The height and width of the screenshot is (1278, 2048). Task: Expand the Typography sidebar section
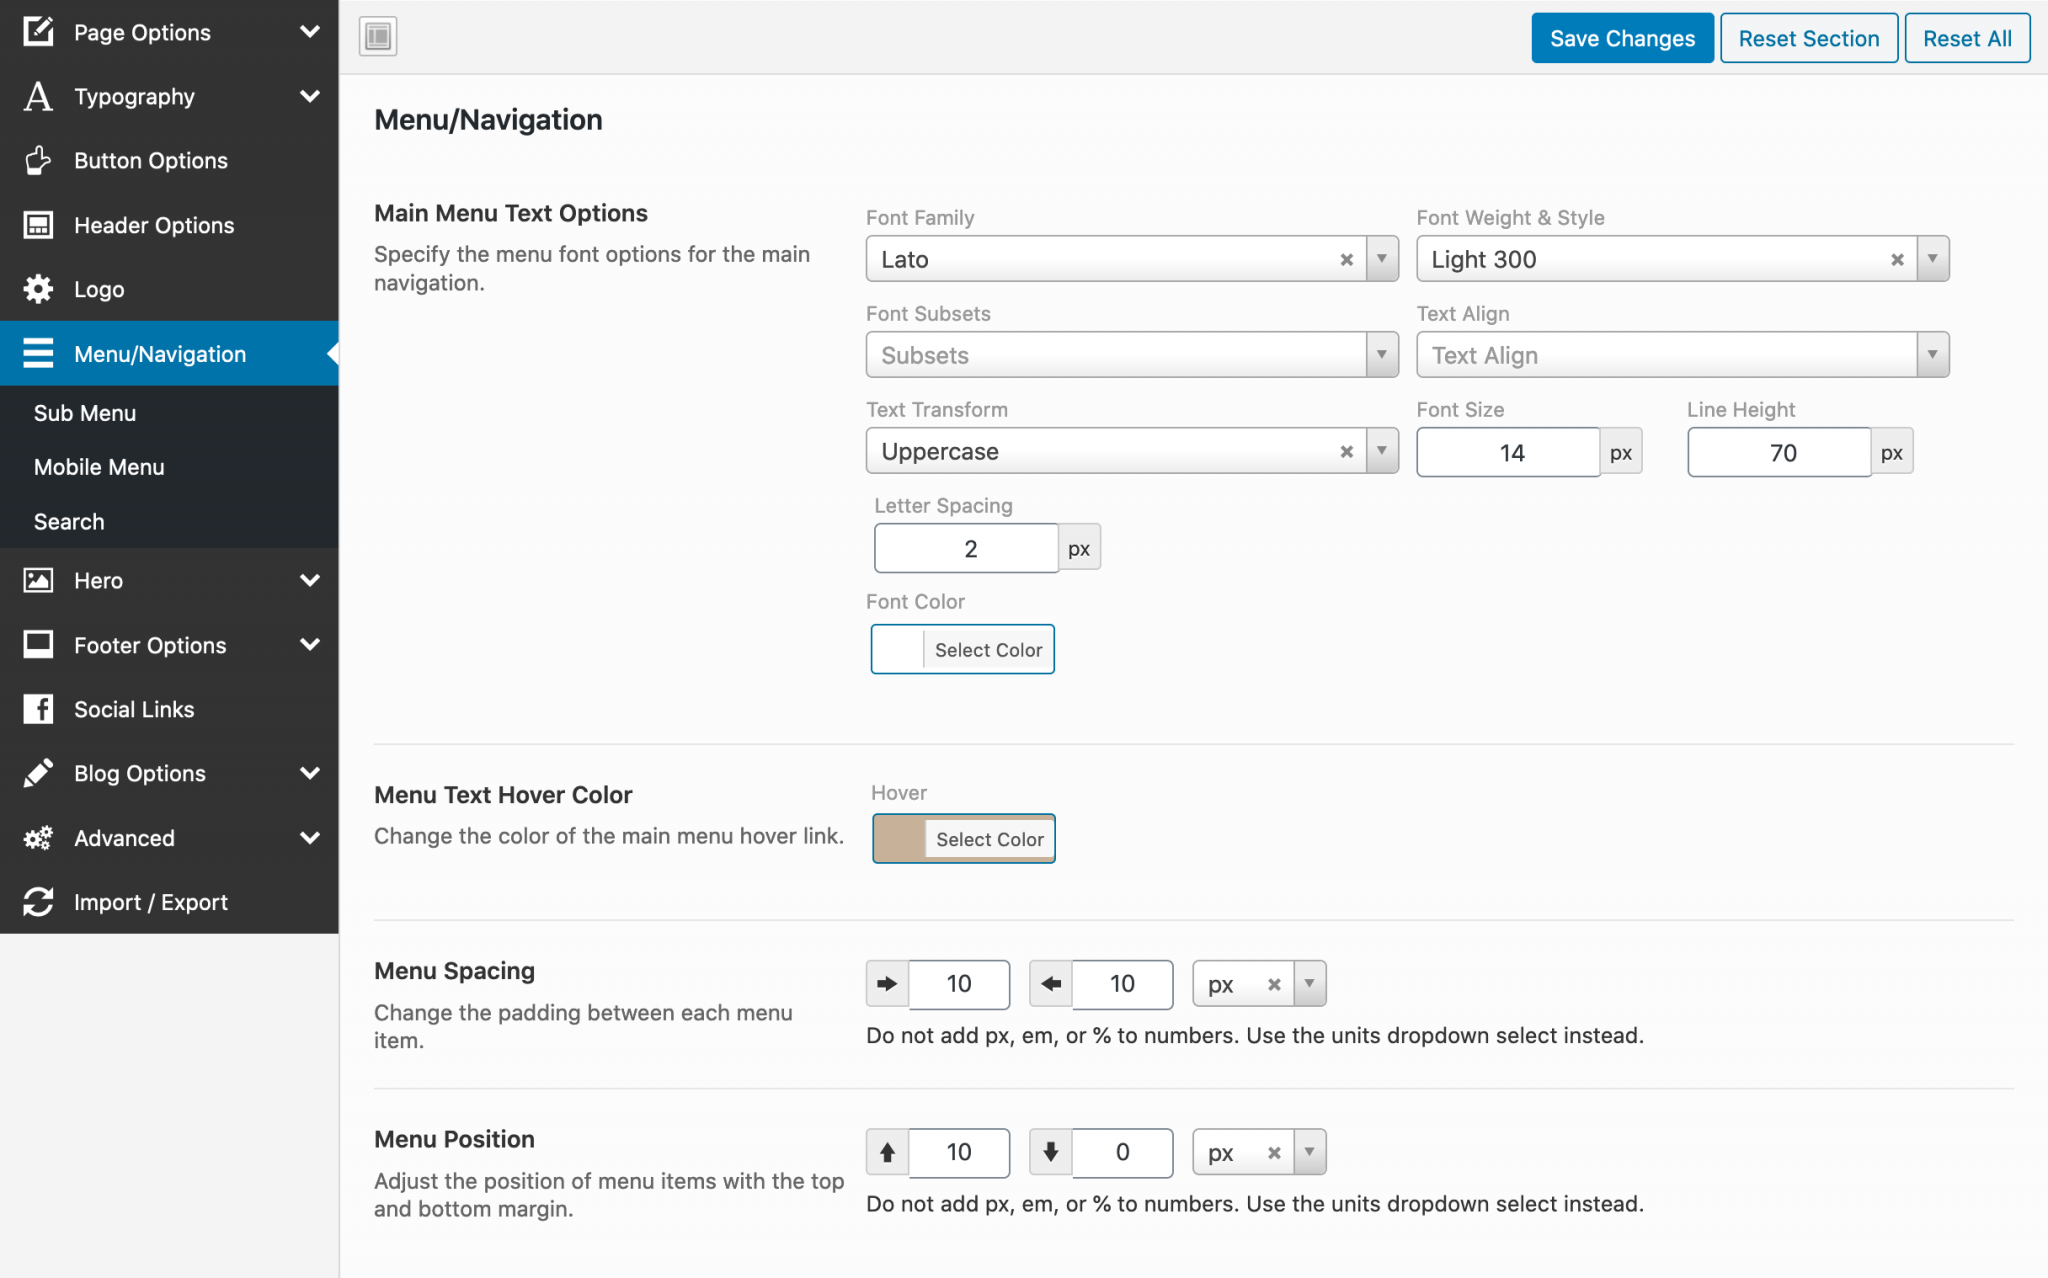pyautogui.click(x=310, y=96)
